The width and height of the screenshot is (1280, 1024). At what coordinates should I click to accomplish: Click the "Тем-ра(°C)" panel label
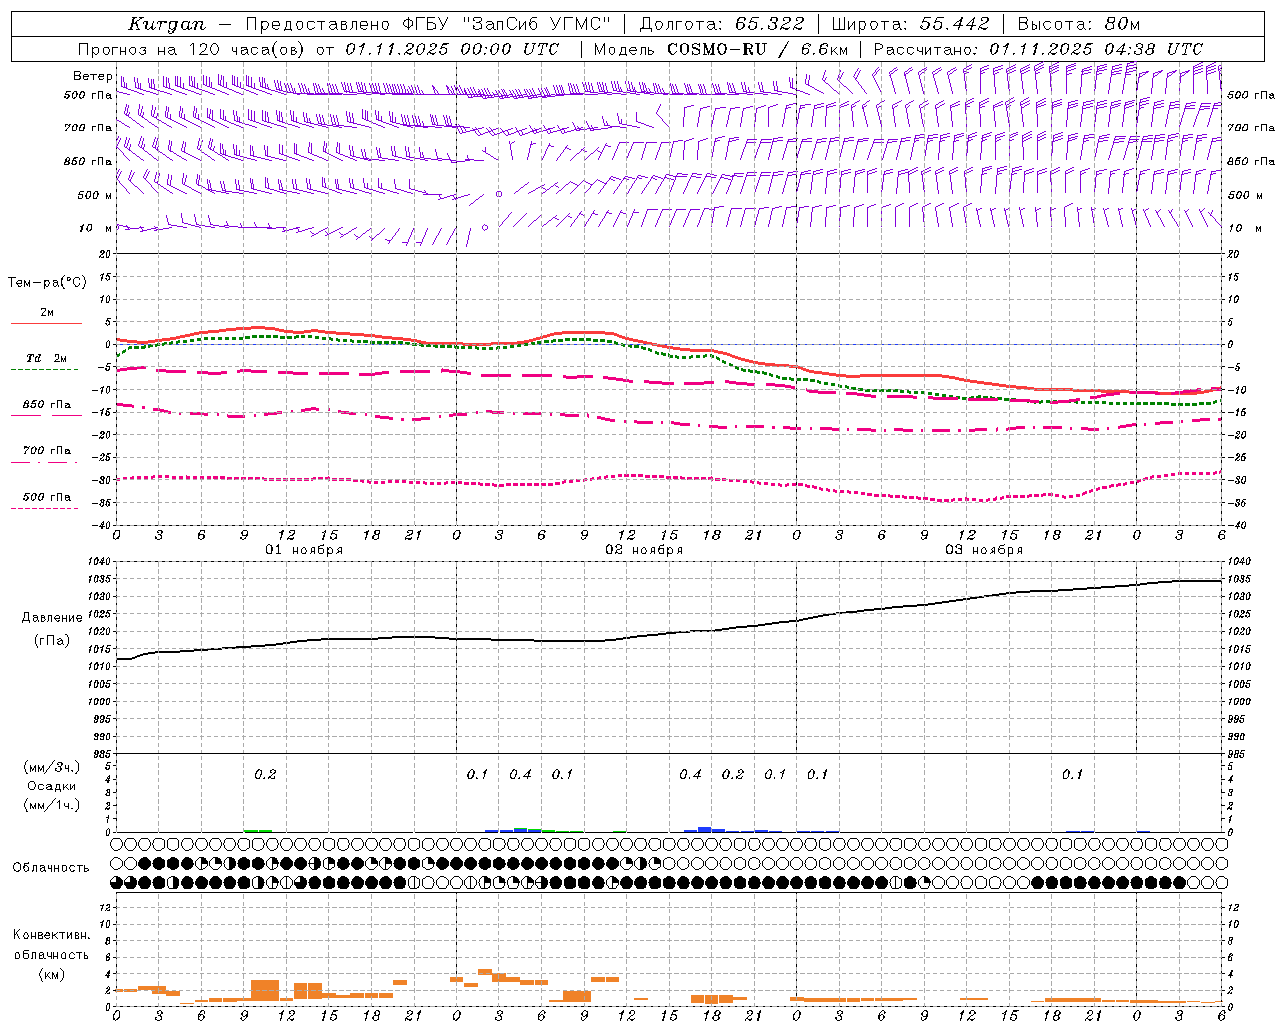pos(47,283)
